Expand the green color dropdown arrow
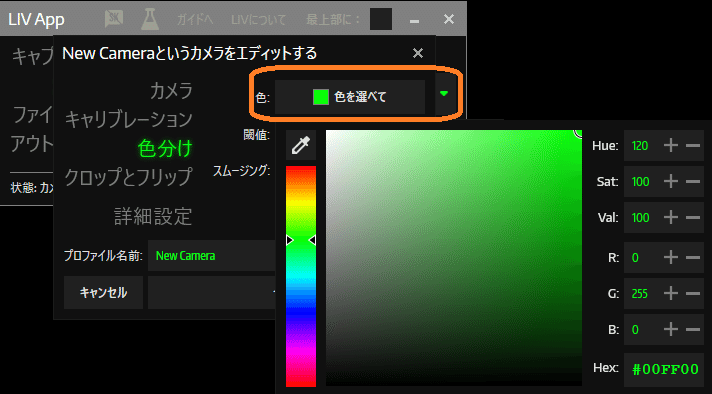 click(x=444, y=94)
